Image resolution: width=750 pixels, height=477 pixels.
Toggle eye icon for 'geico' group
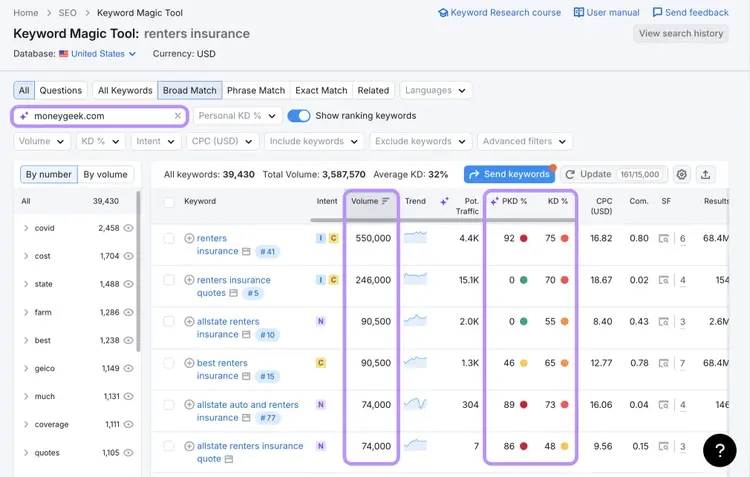click(x=128, y=368)
